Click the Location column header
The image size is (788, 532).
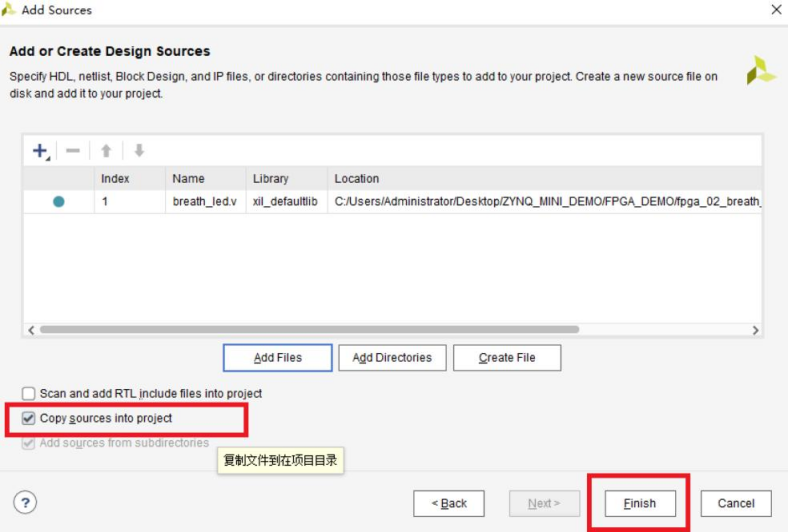pos(357,179)
